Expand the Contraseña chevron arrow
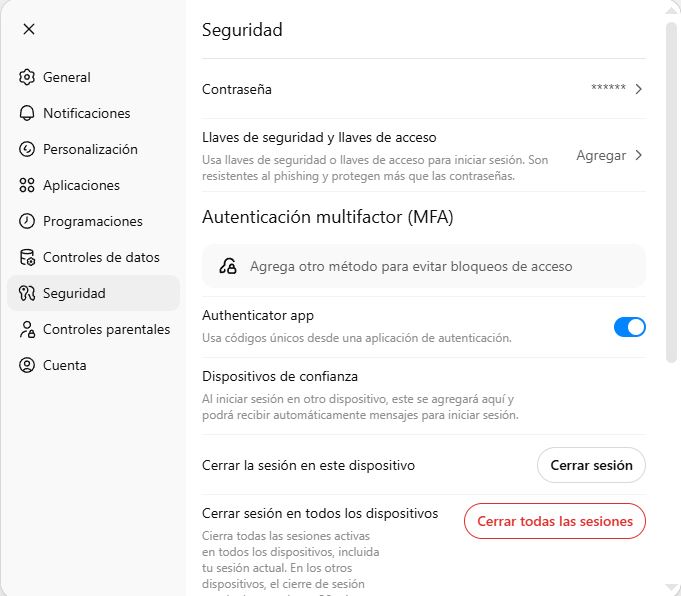Viewport: 681px width, 596px height. coord(638,89)
